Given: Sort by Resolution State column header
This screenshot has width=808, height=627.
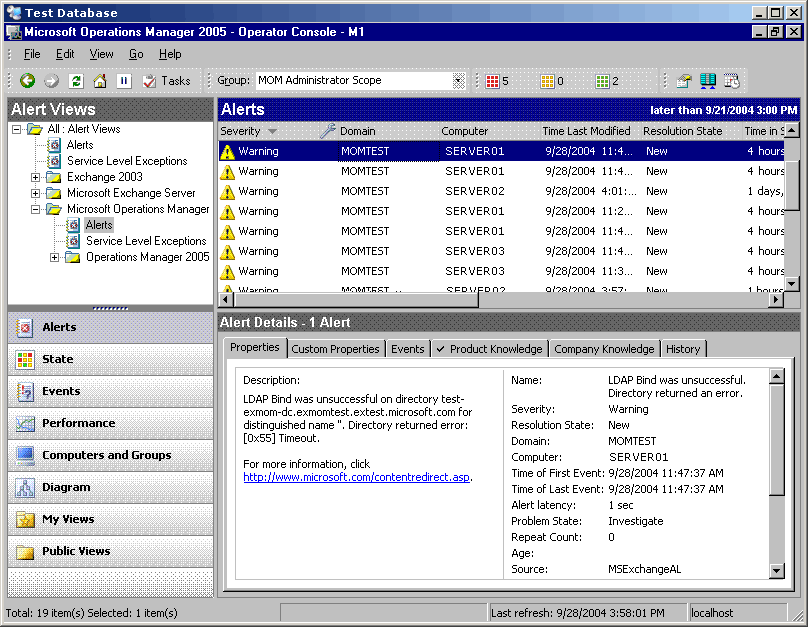Looking at the screenshot, I should [x=690, y=131].
